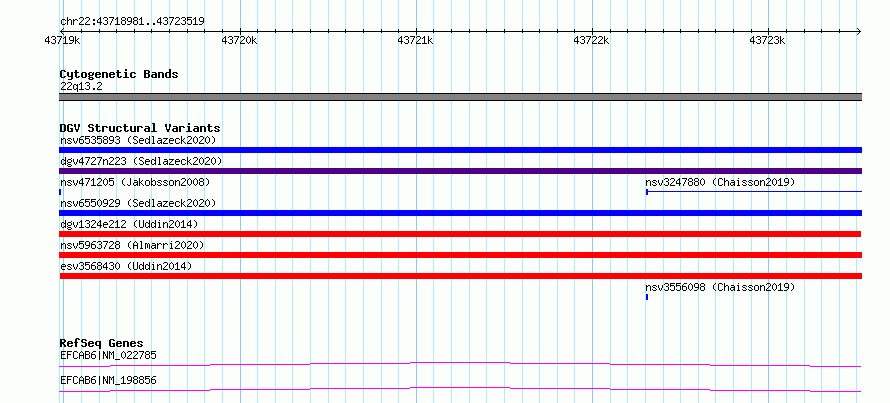
Task: Select the 43720k ruler tick label
Action: (x=239, y=41)
